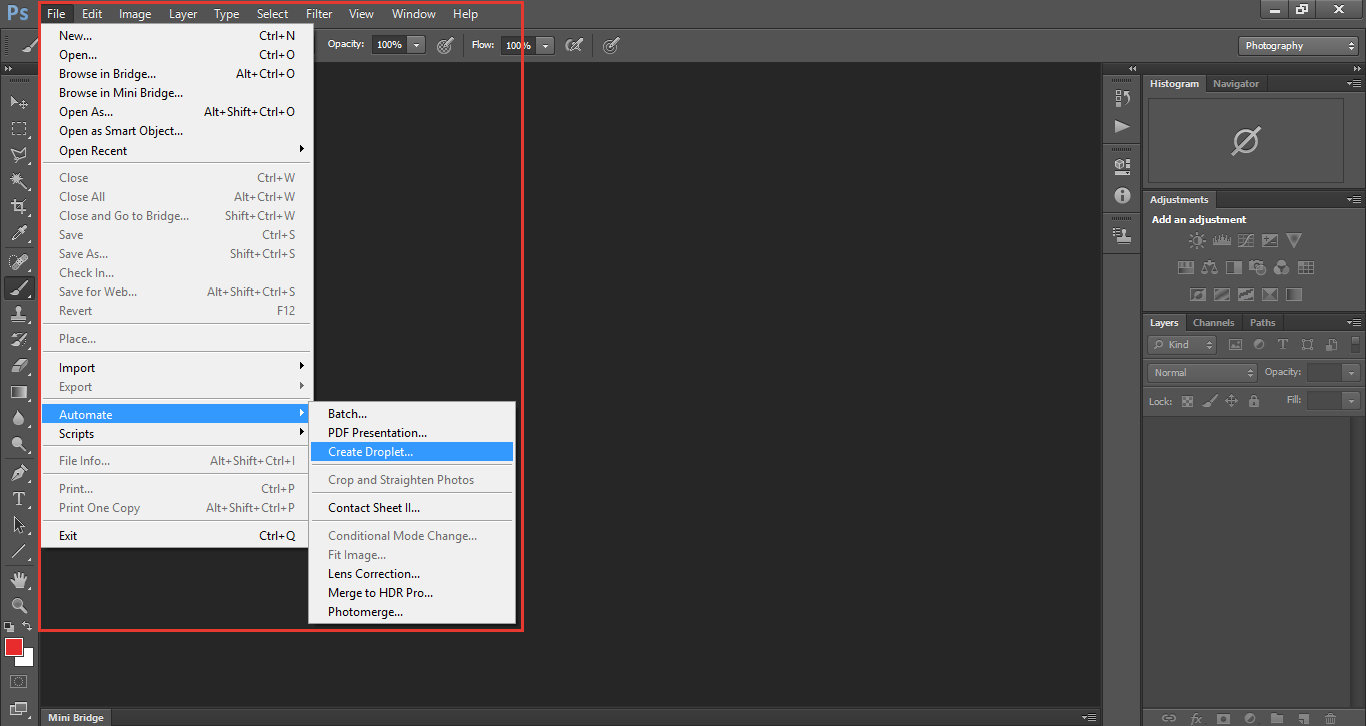Open the brush Opacity dropdown arrow
1366x726 pixels.
pos(416,45)
